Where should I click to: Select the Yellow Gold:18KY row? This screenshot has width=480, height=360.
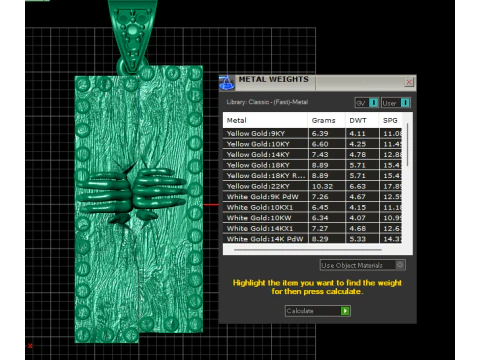point(312,165)
